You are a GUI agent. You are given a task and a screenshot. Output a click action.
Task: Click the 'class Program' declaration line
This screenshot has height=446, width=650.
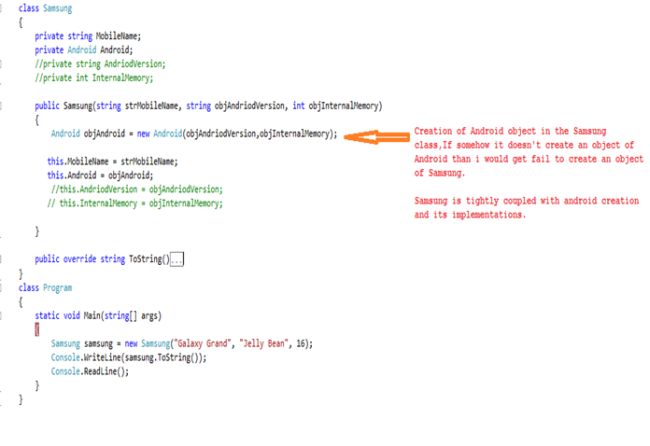click(x=45, y=288)
